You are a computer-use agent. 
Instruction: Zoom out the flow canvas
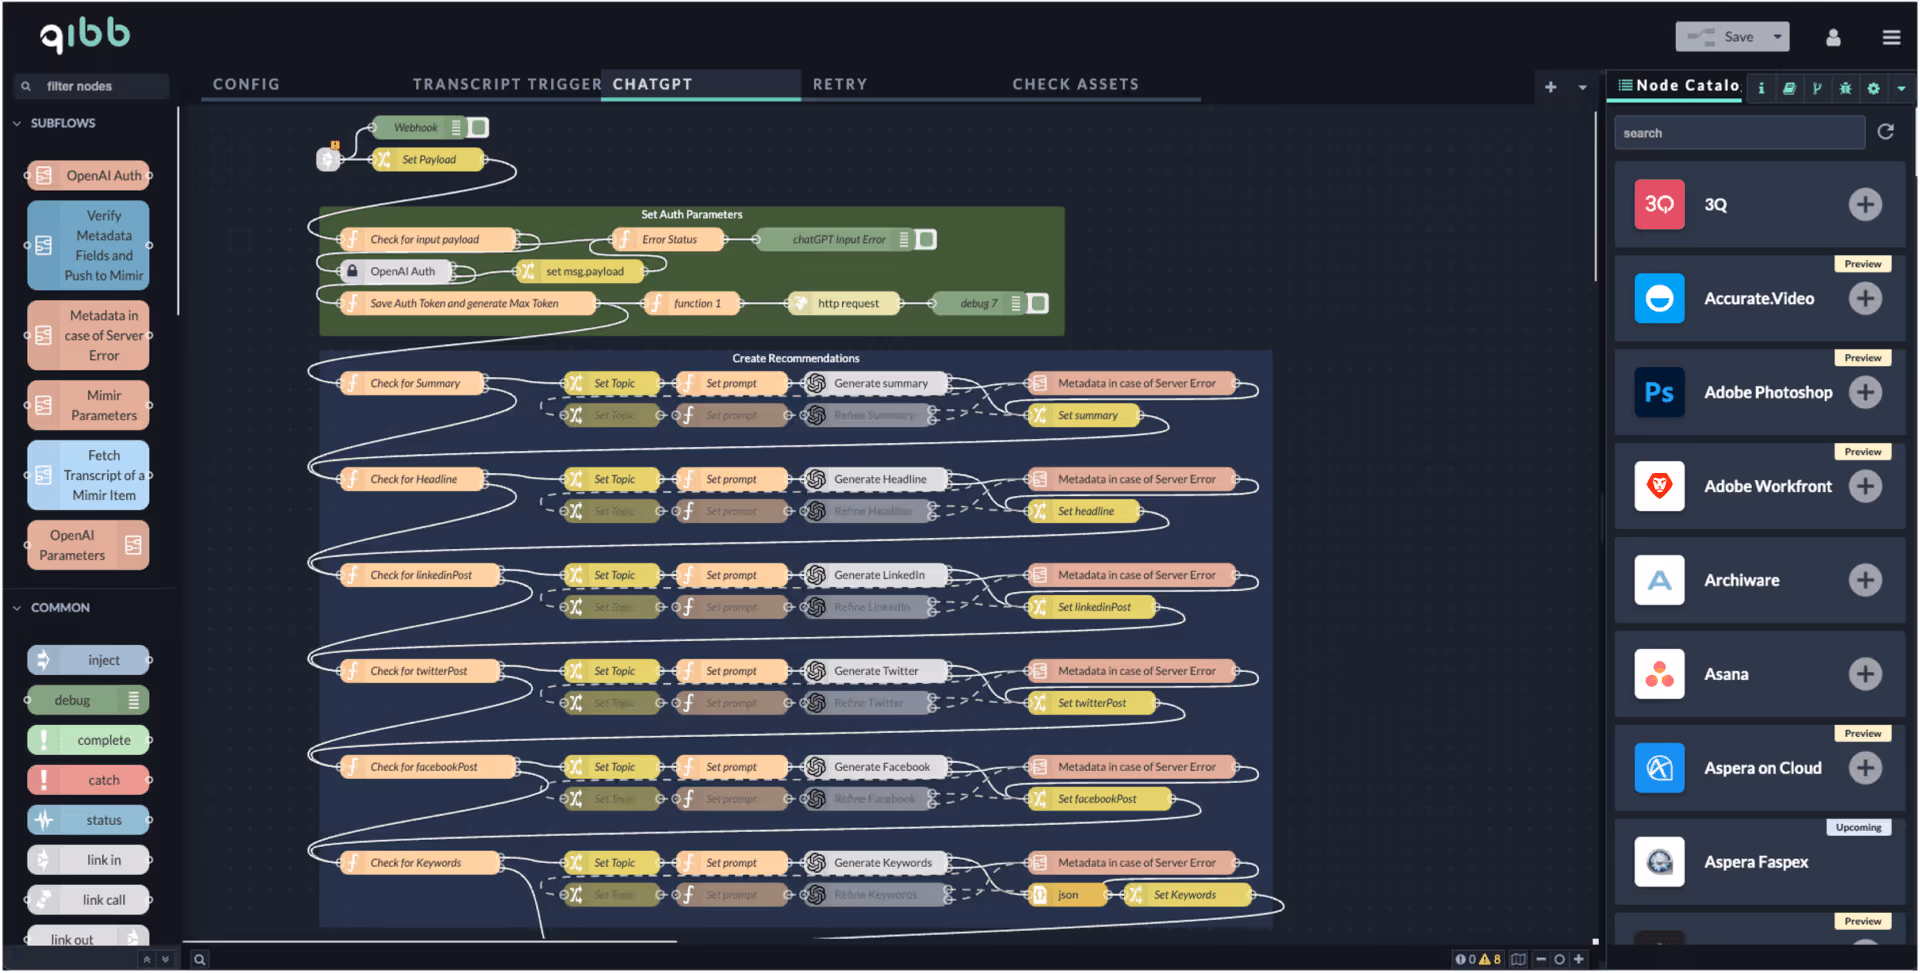coord(1541,960)
